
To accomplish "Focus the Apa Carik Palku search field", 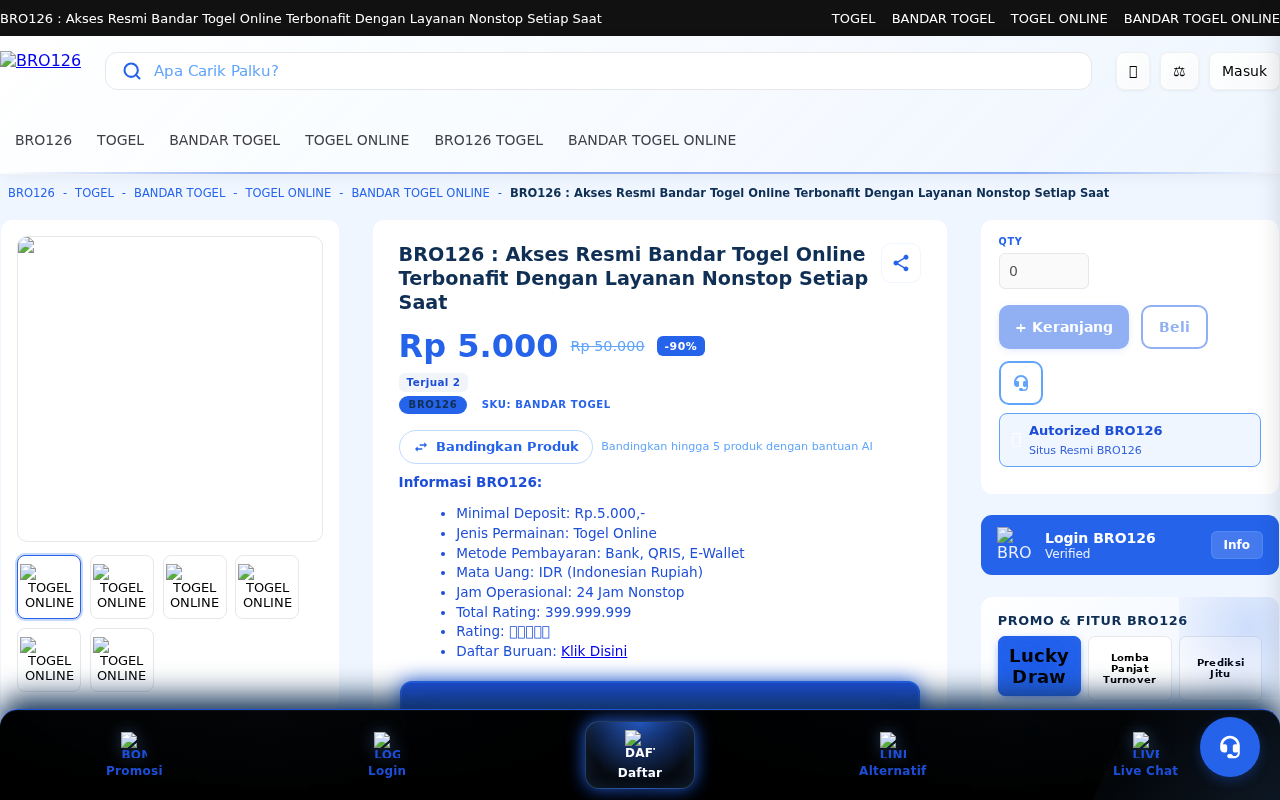I will click(598, 71).
